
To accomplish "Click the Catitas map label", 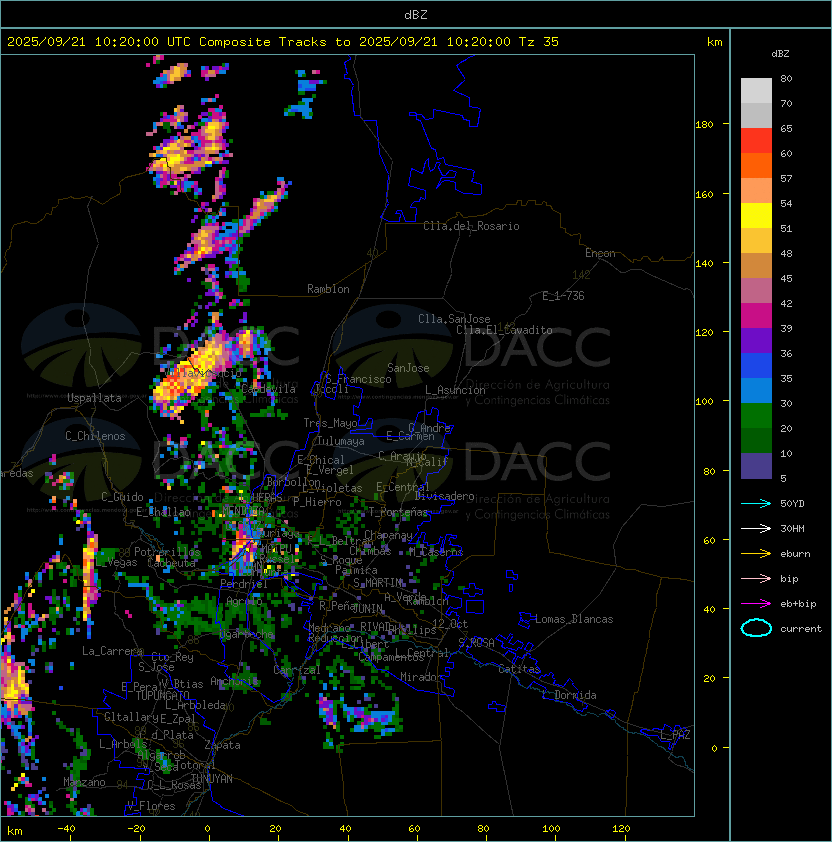I will [x=519, y=670].
